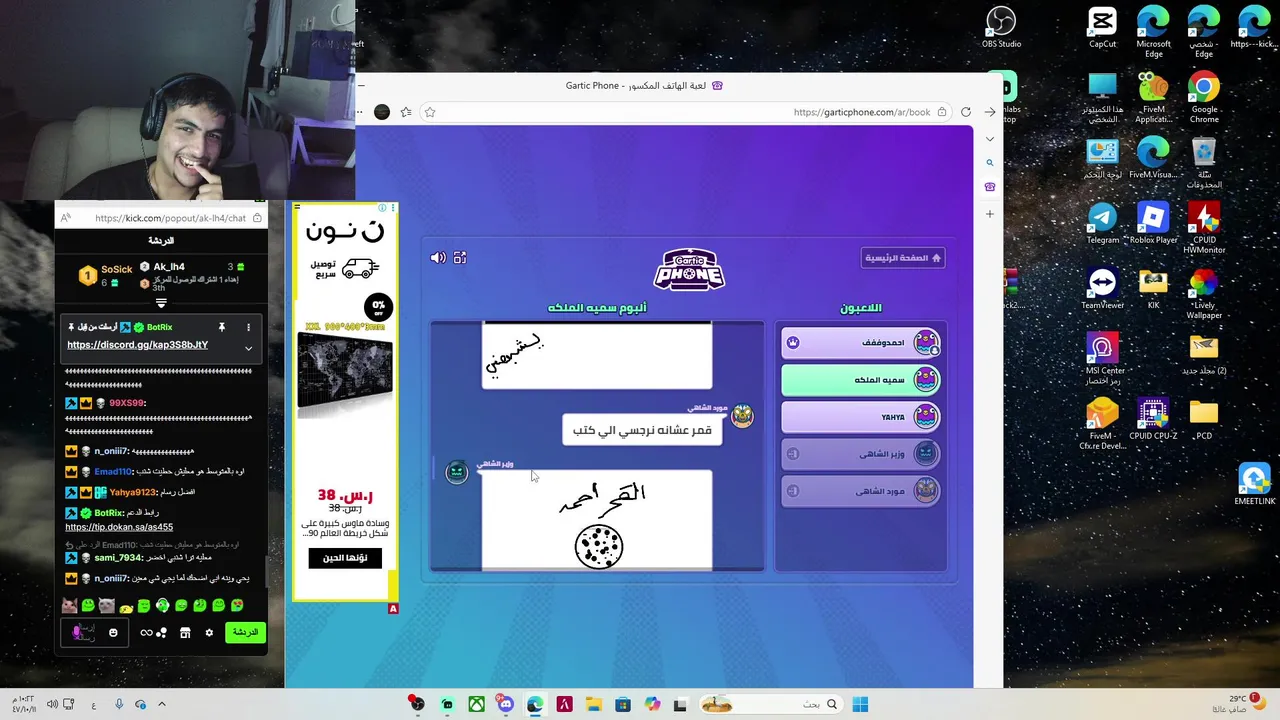The width and height of the screenshot is (1280, 720).
Task: Open the tip.dokan.sa support link
Action: pyautogui.click(x=119, y=527)
